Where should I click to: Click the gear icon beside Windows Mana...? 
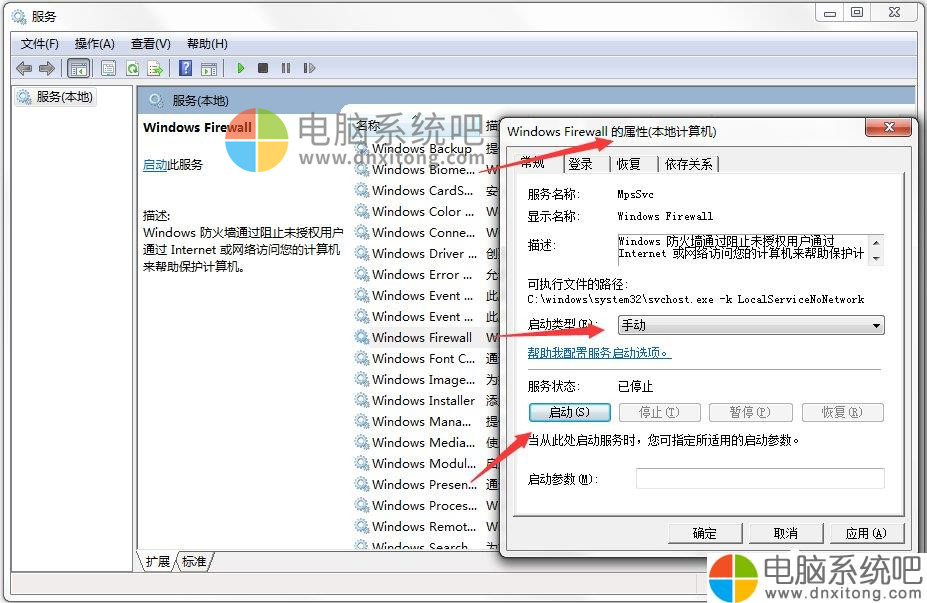pyautogui.click(x=361, y=421)
